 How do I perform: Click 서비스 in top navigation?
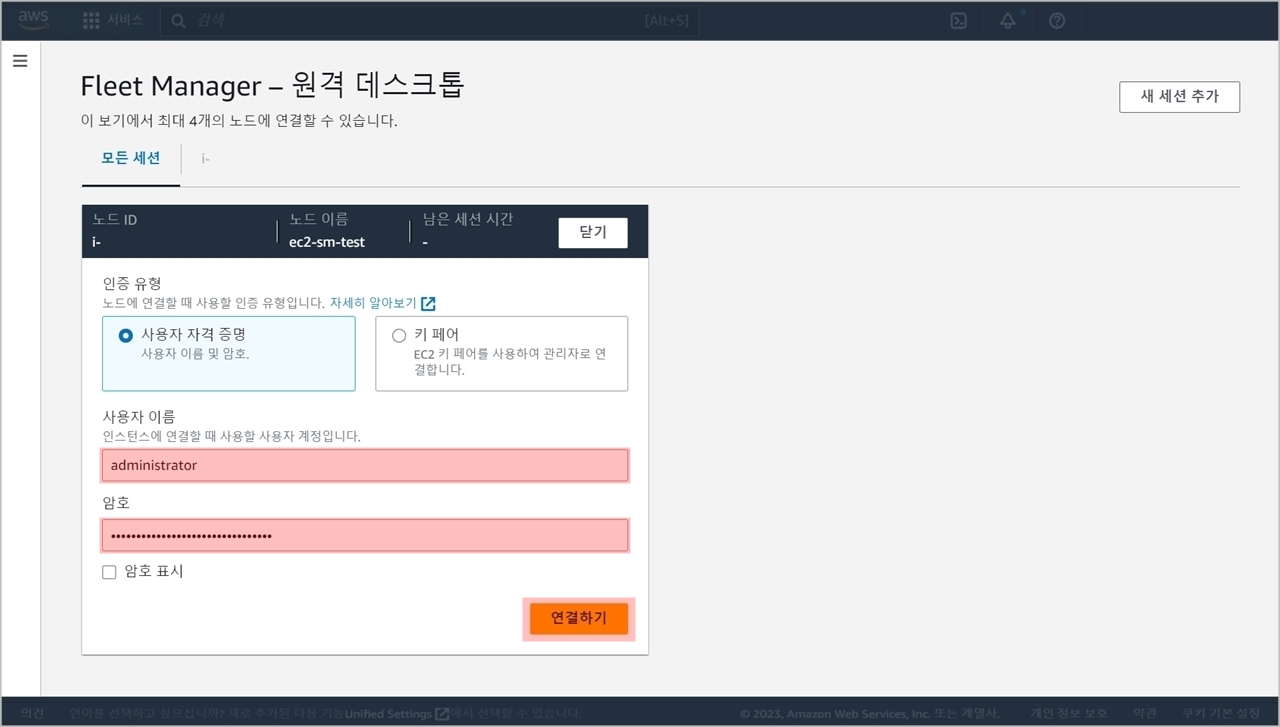pos(126,20)
